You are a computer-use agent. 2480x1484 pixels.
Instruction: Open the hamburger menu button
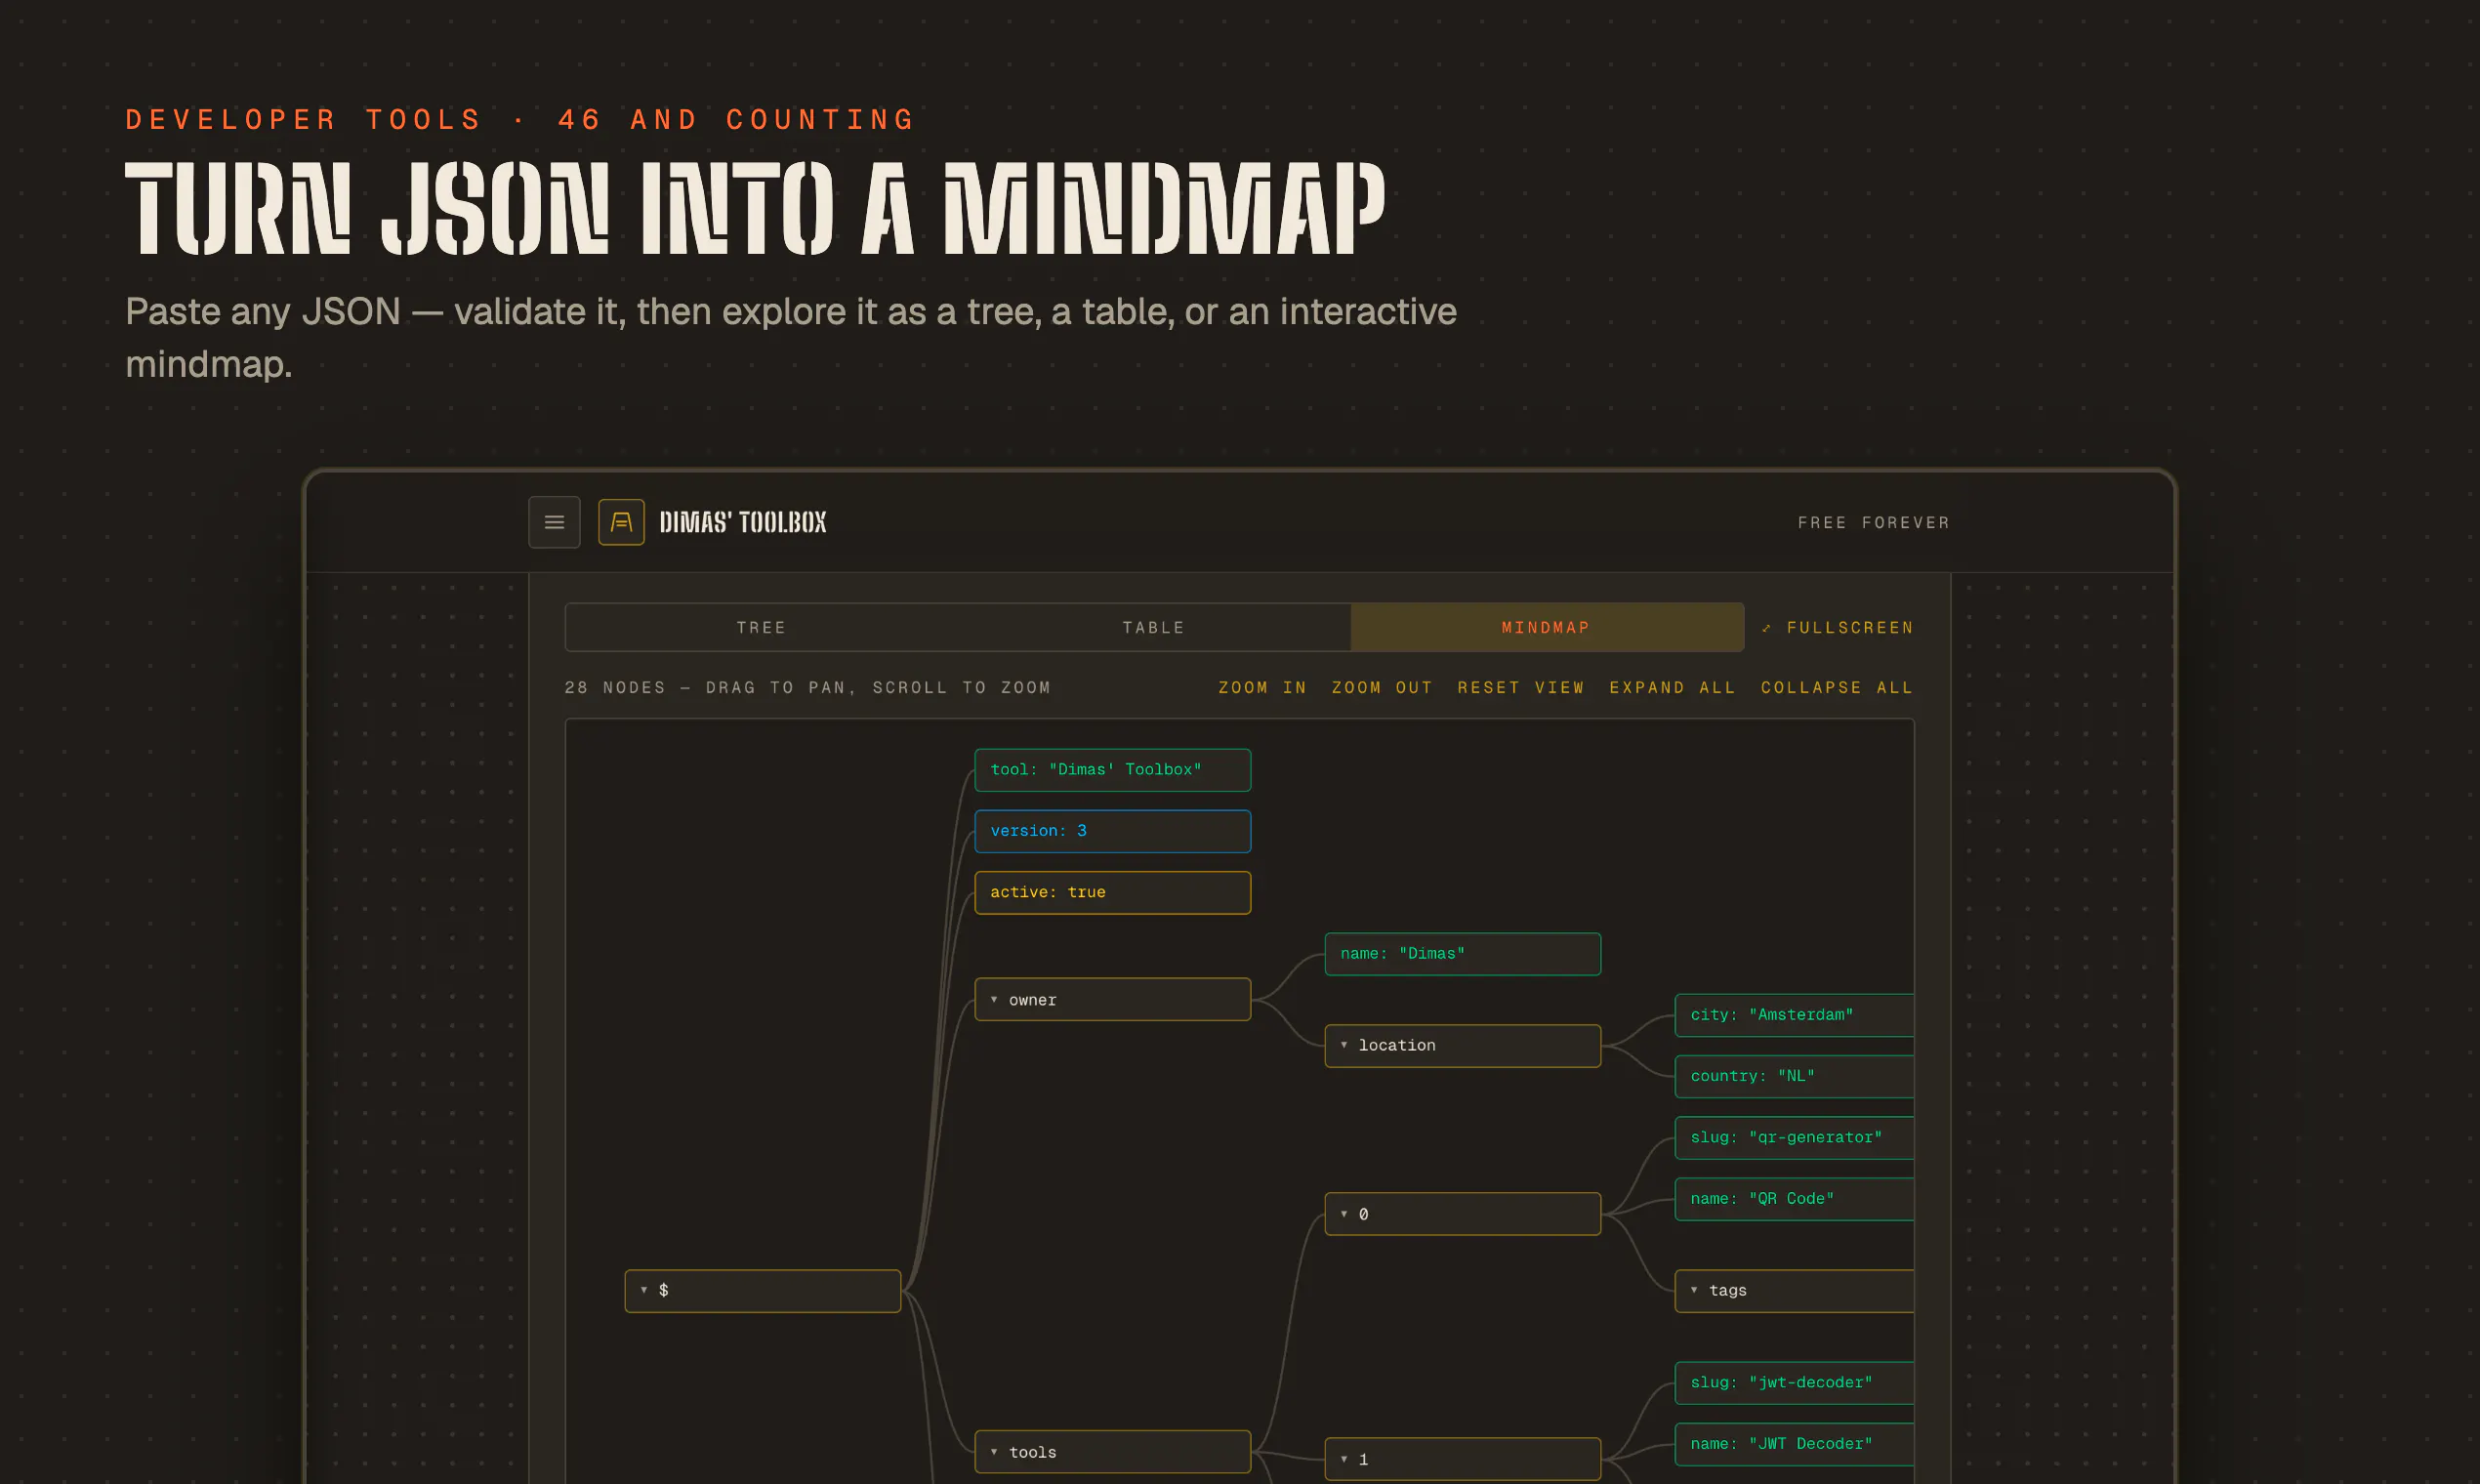point(554,522)
